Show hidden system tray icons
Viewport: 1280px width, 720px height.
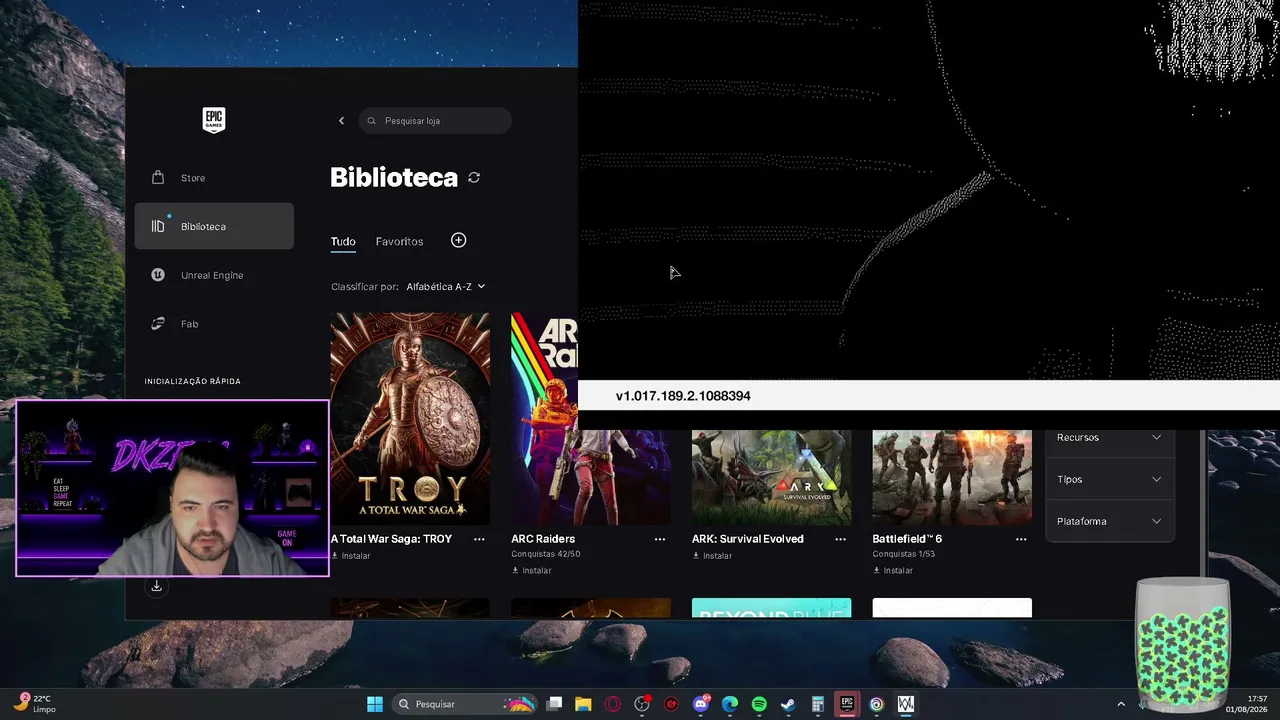[x=1120, y=704]
